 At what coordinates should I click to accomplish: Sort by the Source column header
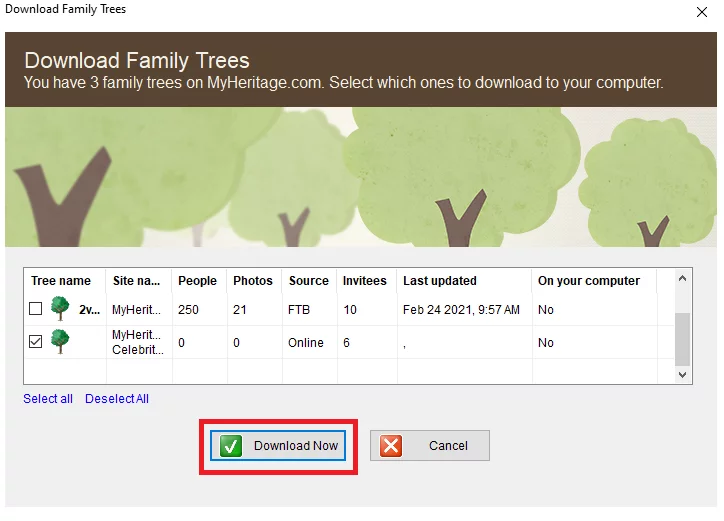point(310,281)
